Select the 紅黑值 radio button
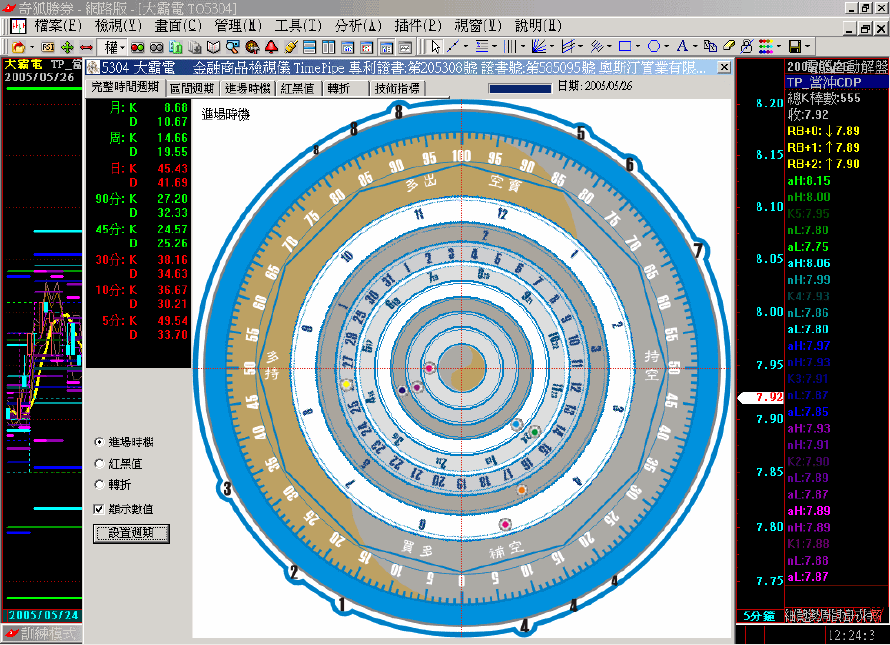 98,463
